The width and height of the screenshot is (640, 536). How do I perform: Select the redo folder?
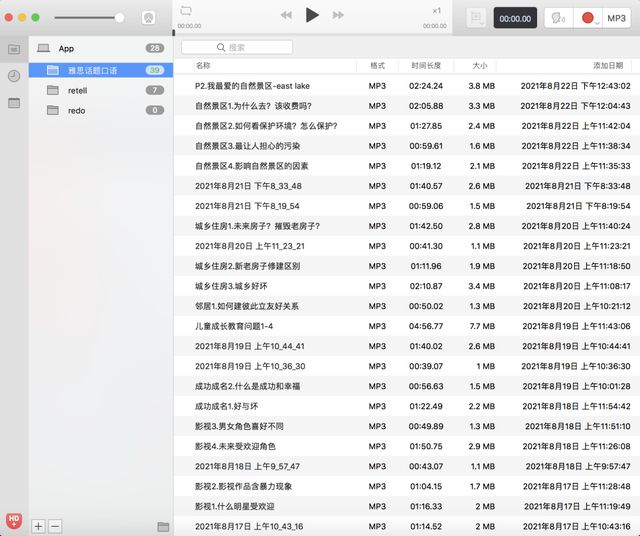101,110
